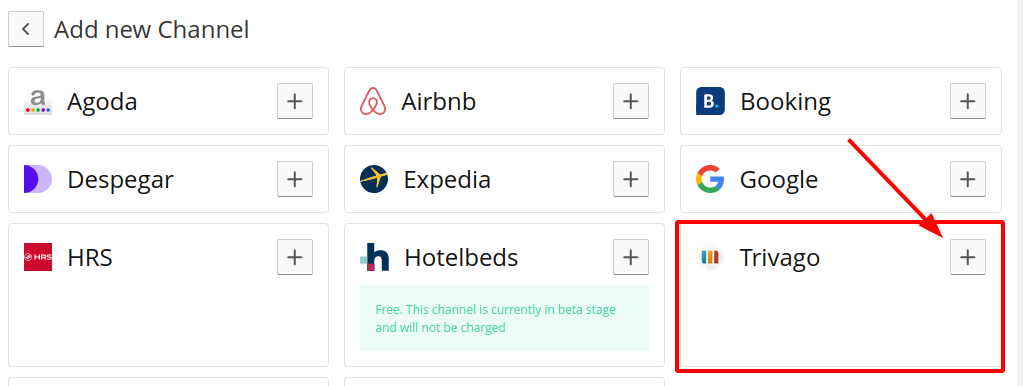Add the Hotelbeds channel with plus button
The width and height of the screenshot is (1023, 386).
click(630, 257)
